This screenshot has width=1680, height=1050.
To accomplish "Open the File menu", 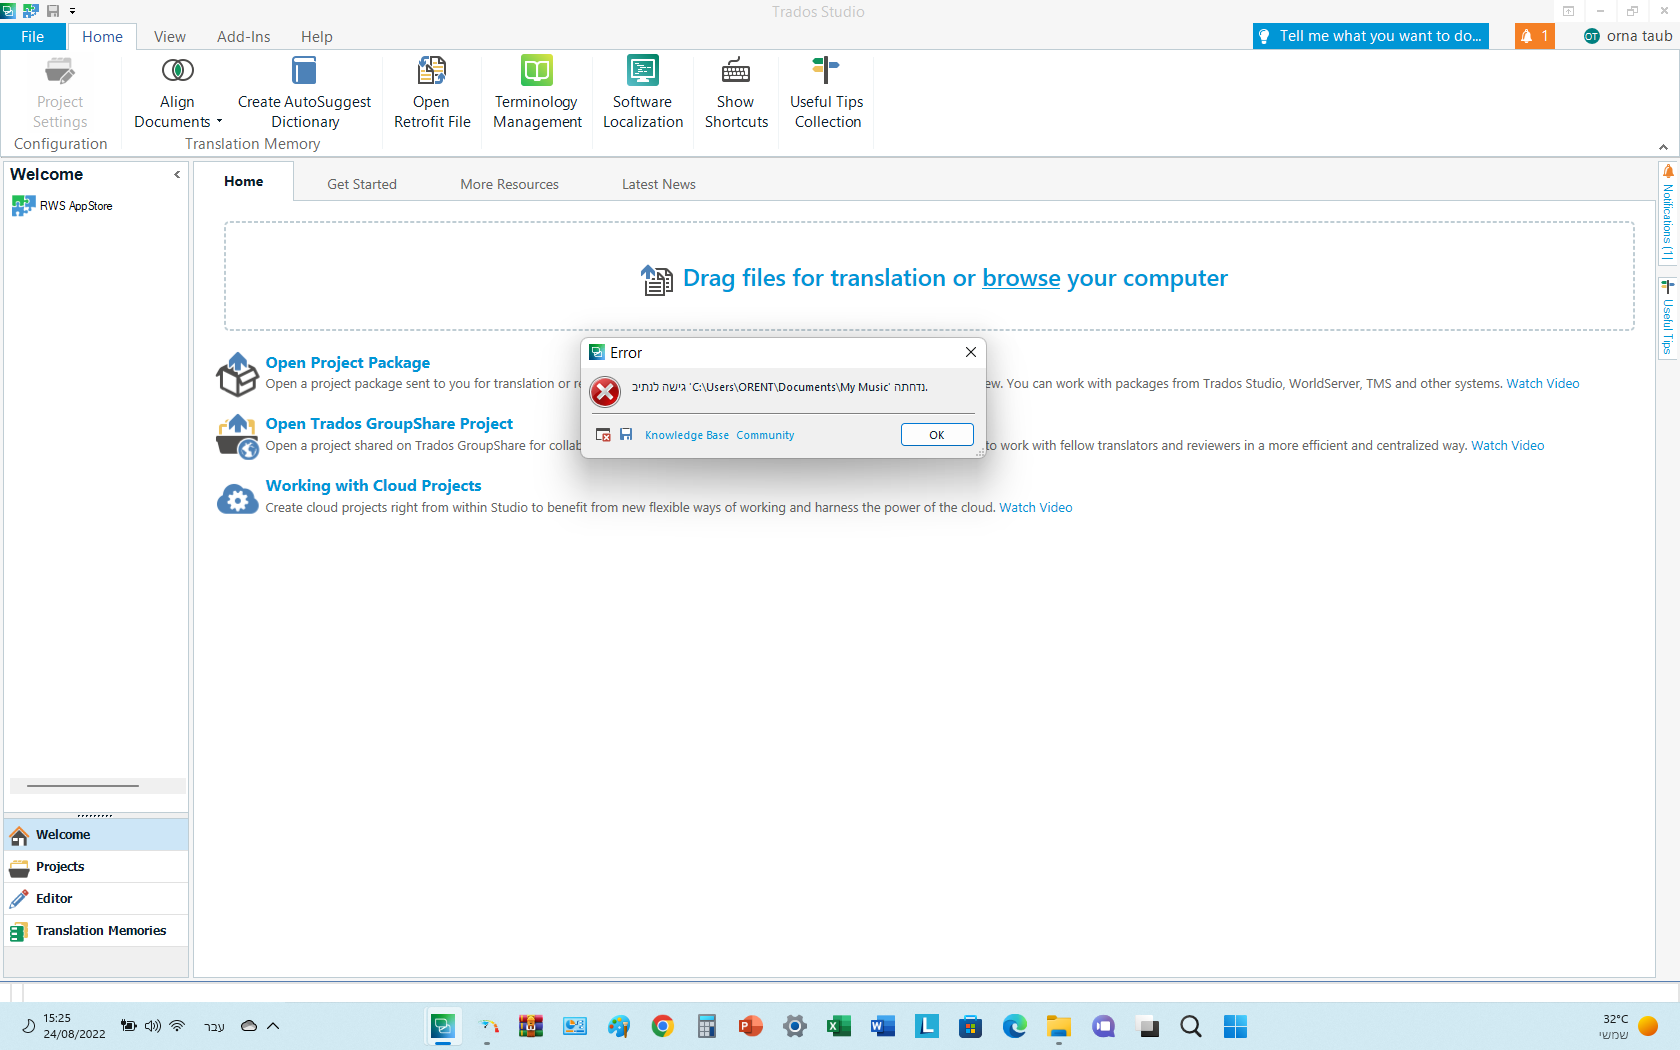I will (x=33, y=36).
